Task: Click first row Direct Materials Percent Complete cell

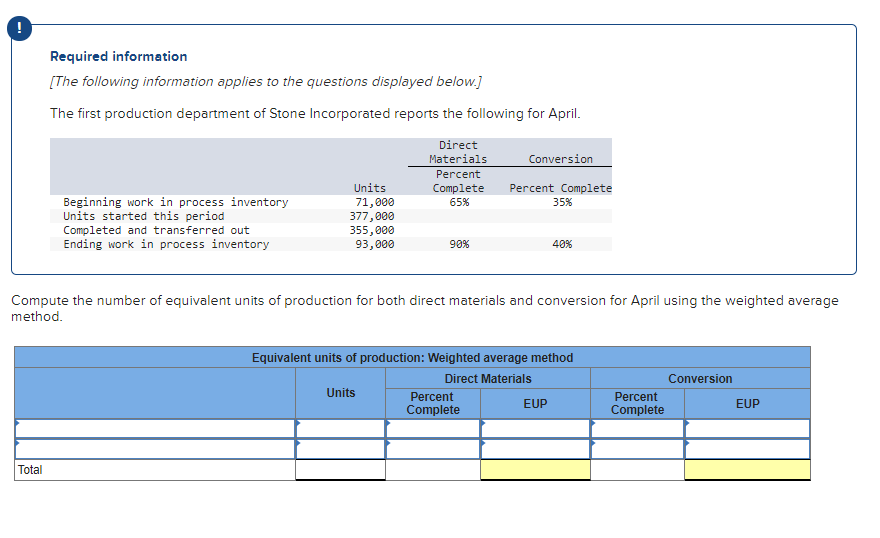Action: [x=433, y=429]
